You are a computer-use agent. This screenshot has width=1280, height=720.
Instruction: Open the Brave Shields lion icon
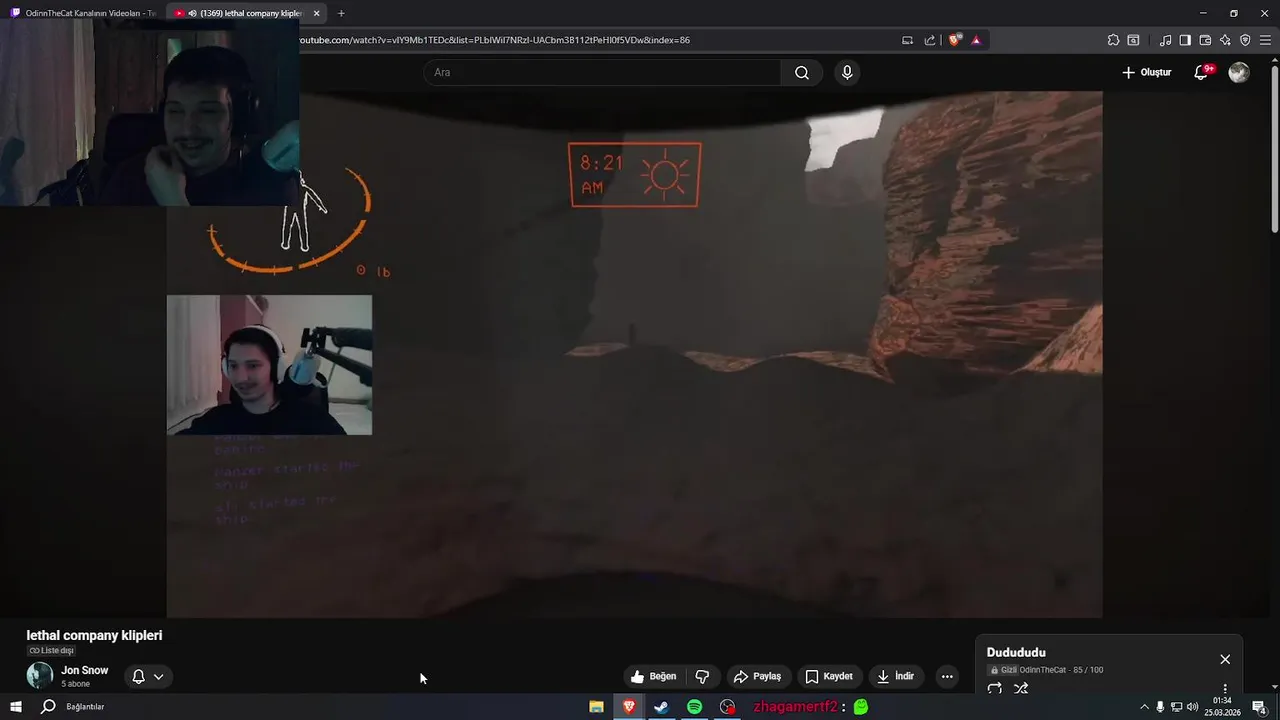coord(955,40)
